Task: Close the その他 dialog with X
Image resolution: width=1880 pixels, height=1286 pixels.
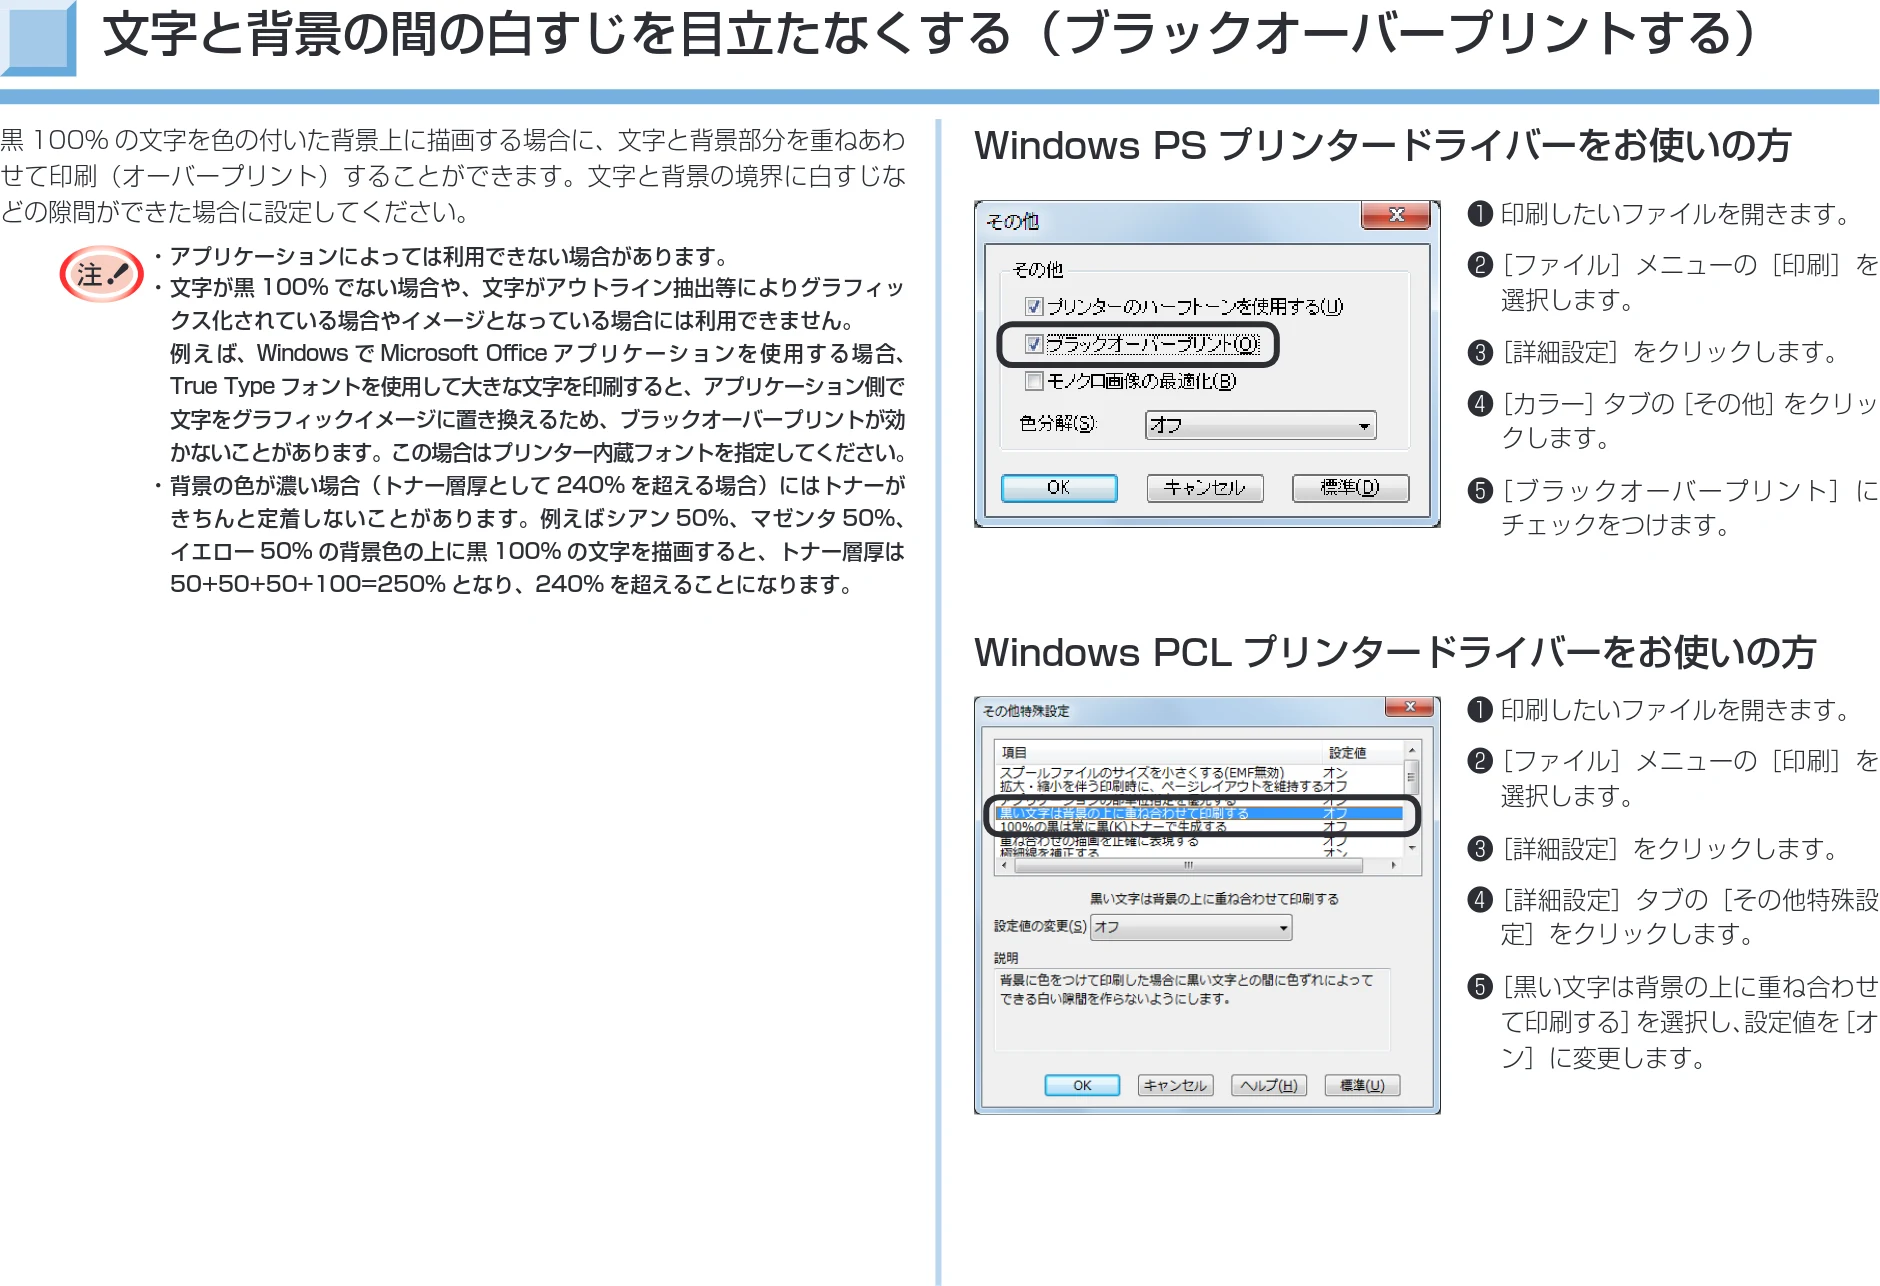Action: click(1396, 214)
